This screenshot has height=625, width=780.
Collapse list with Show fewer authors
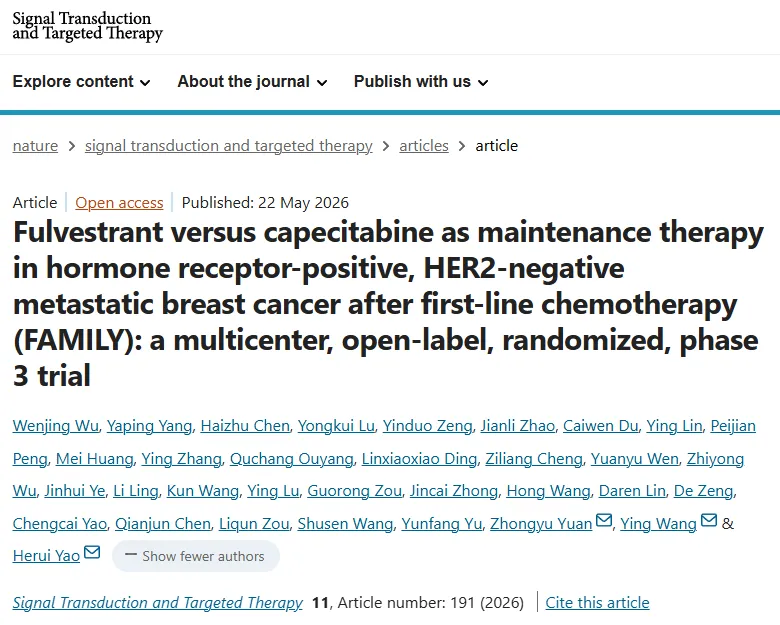[195, 556]
